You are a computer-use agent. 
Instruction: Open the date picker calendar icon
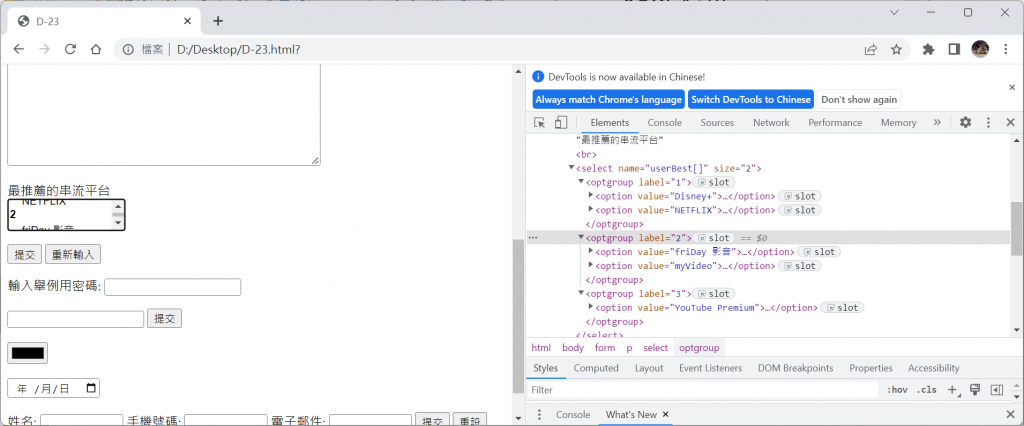(91, 388)
